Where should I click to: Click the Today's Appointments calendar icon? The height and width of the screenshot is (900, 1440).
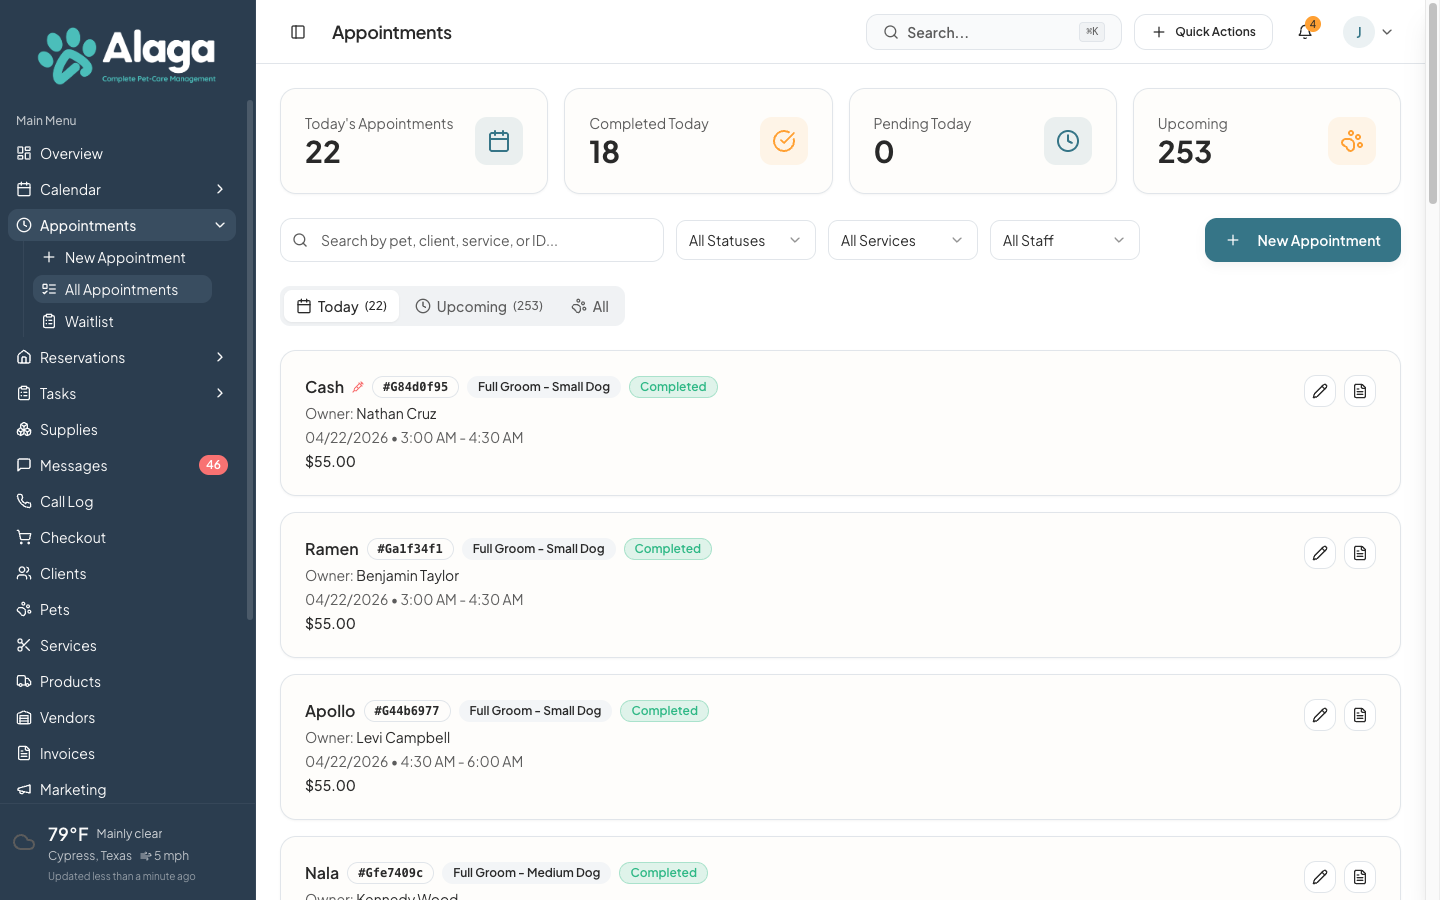point(499,141)
